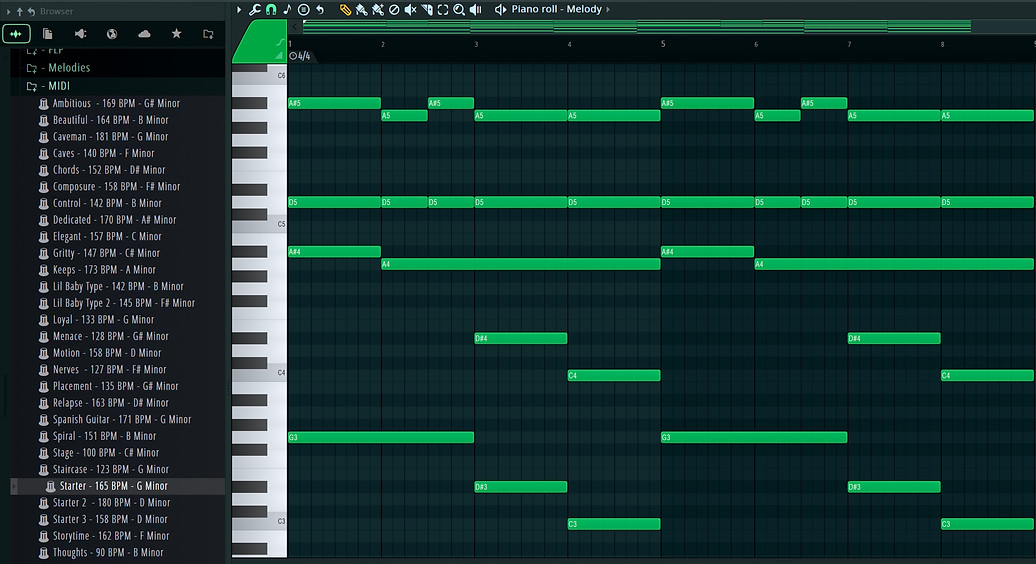The width and height of the screenshot is (1036, 564).
Task: Select Composure - 158 BPM - F# Minor
Action: click(116, 186)
